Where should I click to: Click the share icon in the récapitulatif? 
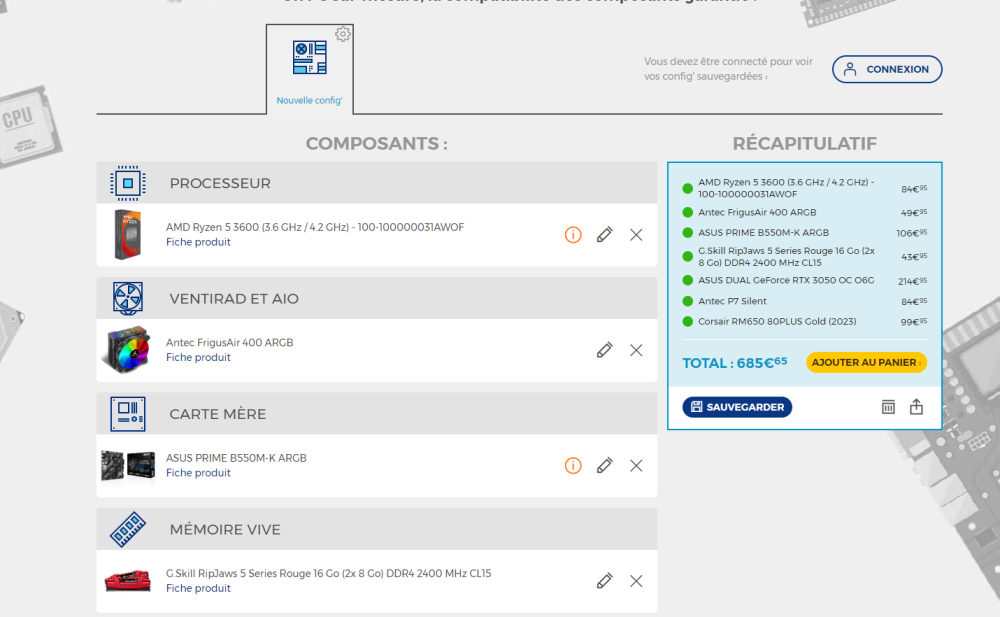[916, 406]
